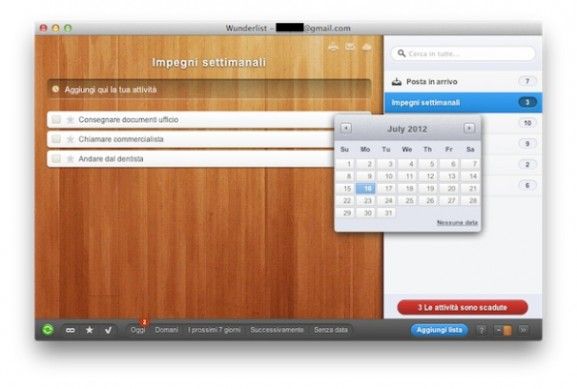Click the Nessuna data link in the calendar

click(457, 222)
